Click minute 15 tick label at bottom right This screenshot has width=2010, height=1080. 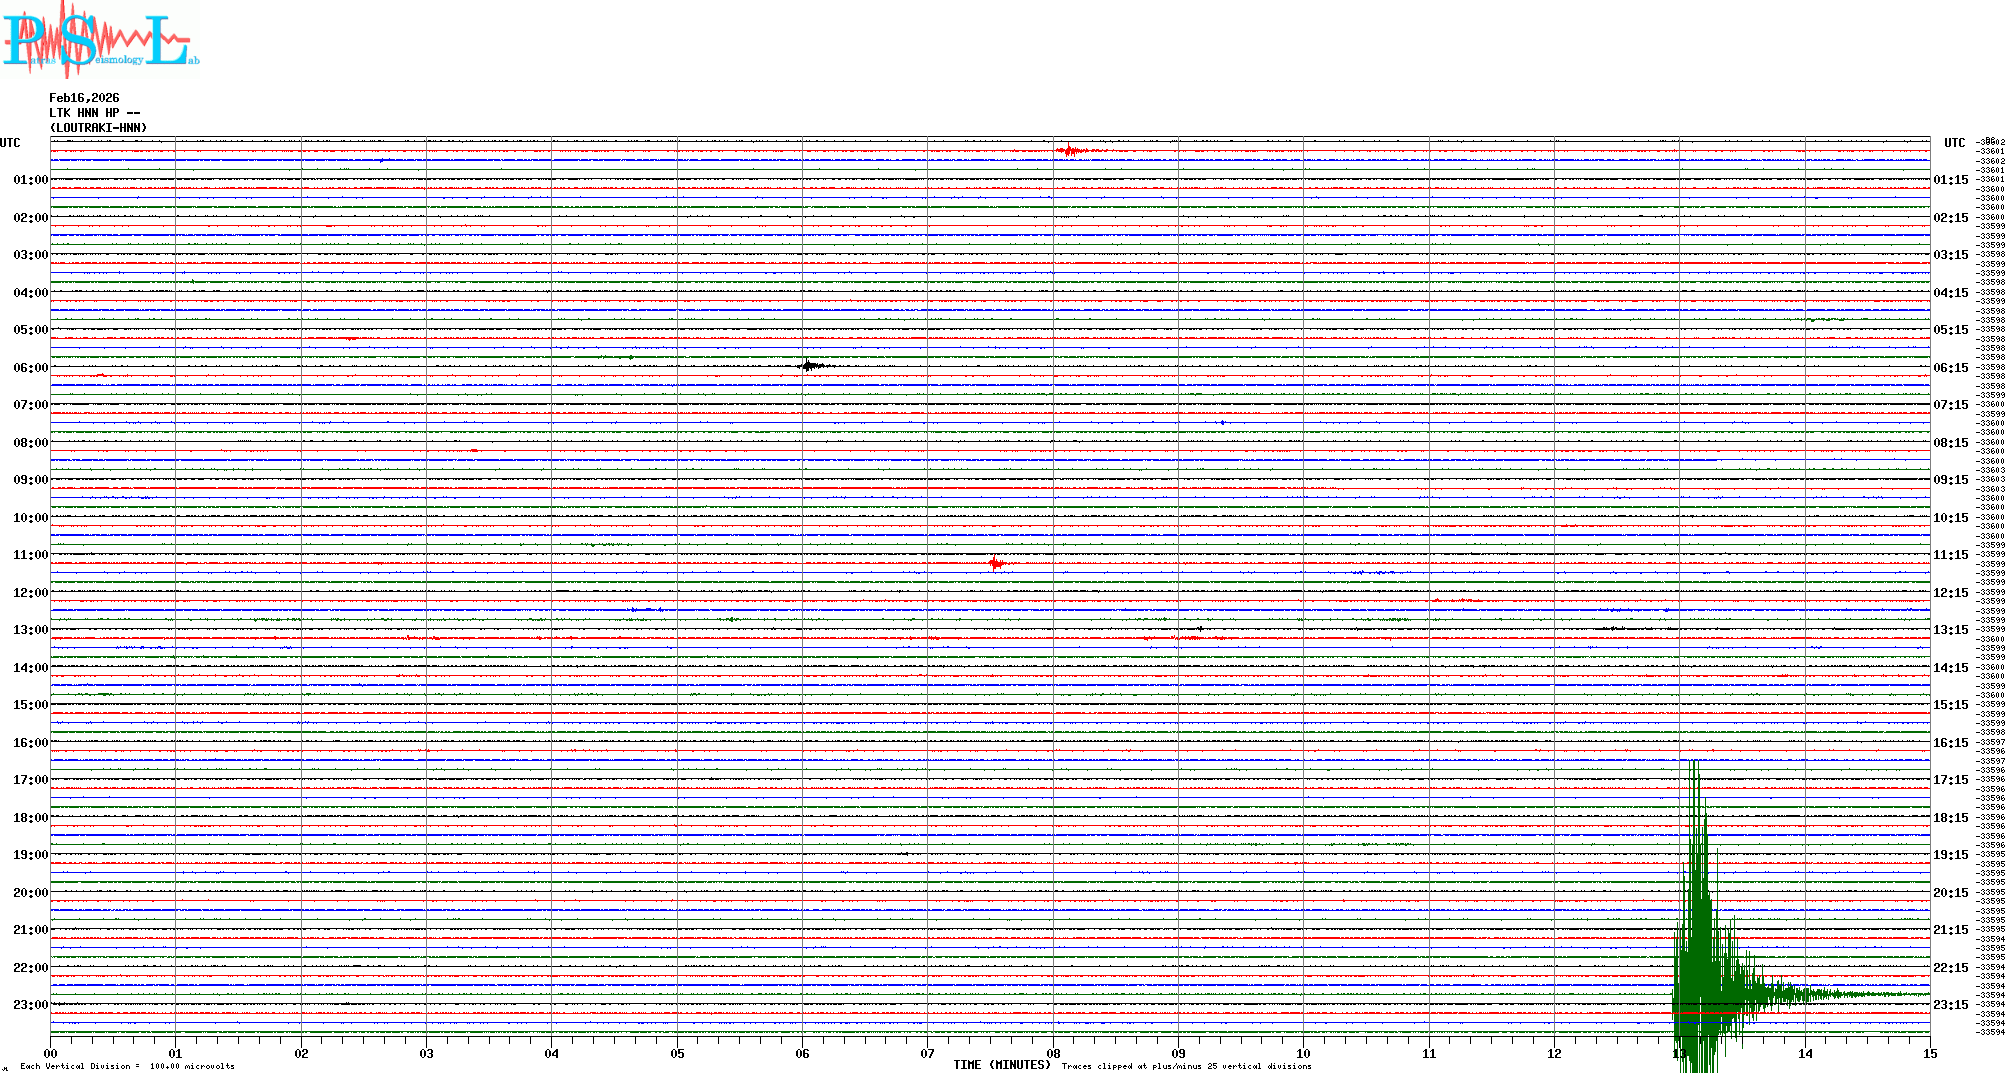click(1929, 1053)
